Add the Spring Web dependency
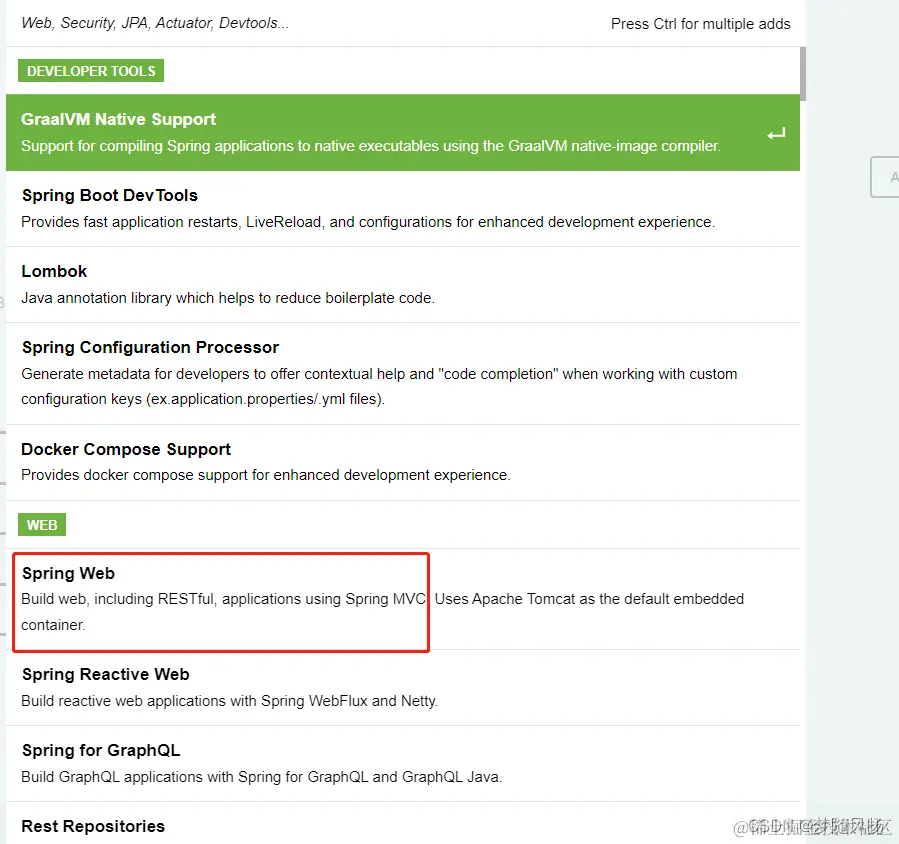Image resolution: width=899 pixels, height=844 pixels. point(402,599)
